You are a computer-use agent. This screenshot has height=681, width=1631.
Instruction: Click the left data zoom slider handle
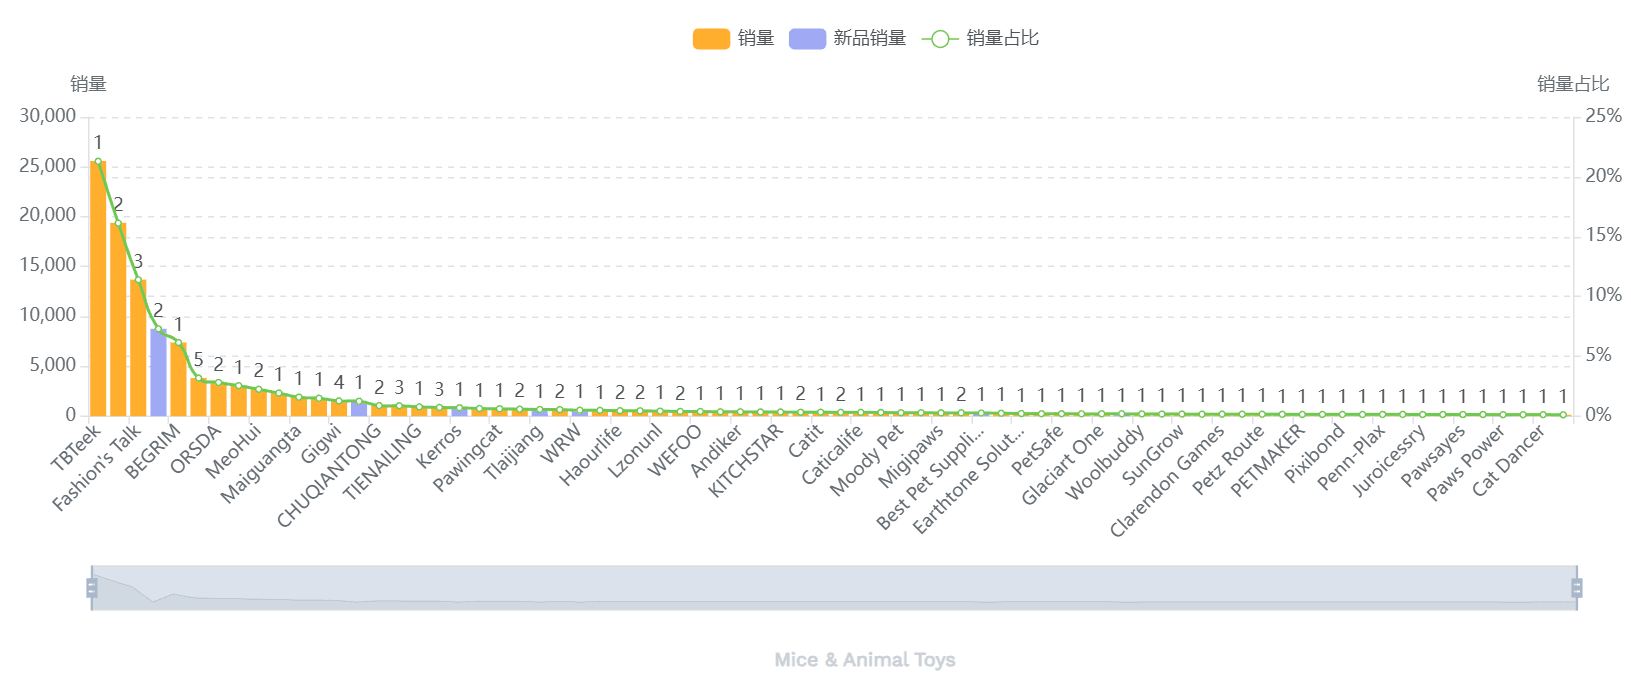coord(92,588)
